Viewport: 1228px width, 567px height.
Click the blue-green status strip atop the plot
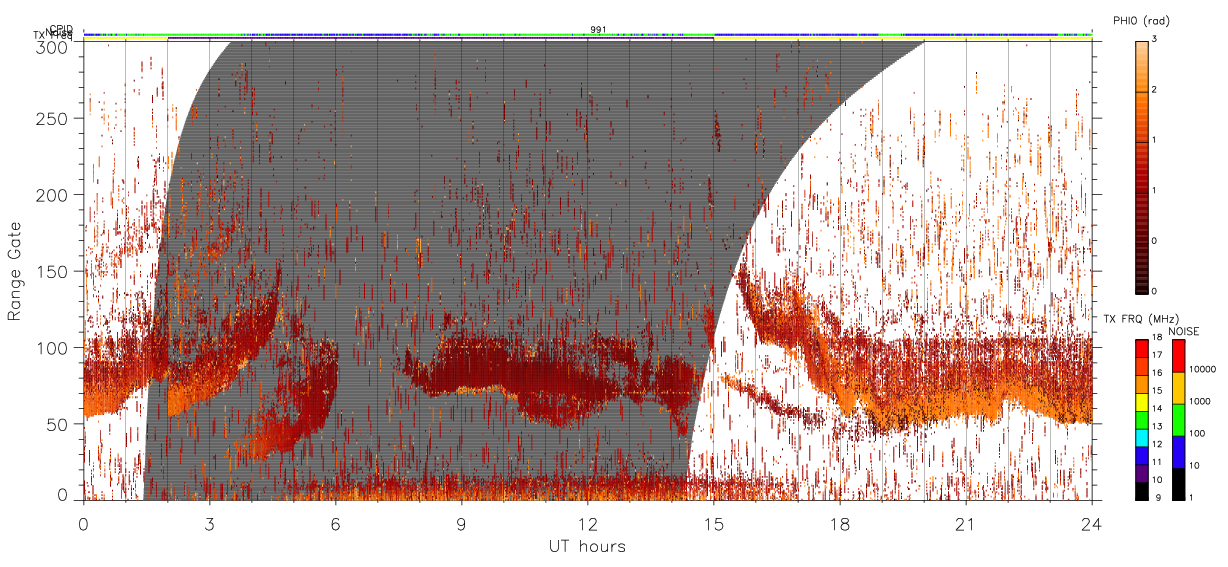click(588, 35)
